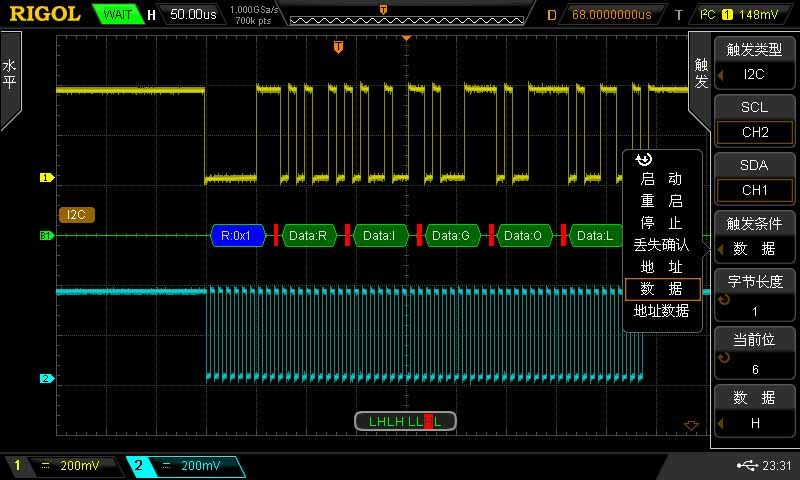Select 丢失确认 in the condition popup
The height and width of the screenshot is (480, 800).
[661, 244]
